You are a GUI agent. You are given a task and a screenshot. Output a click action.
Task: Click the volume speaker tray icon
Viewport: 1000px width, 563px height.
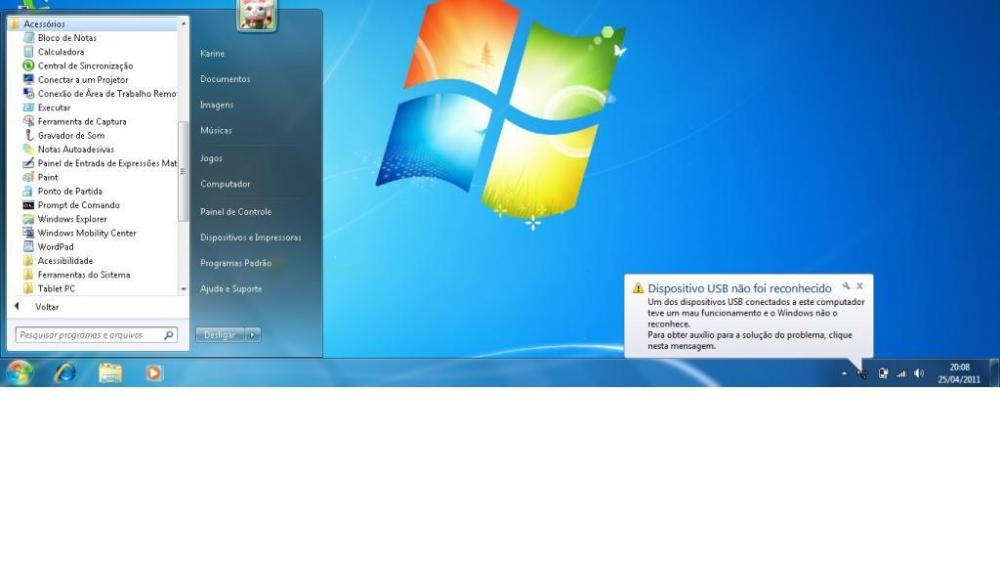point(919,373)
